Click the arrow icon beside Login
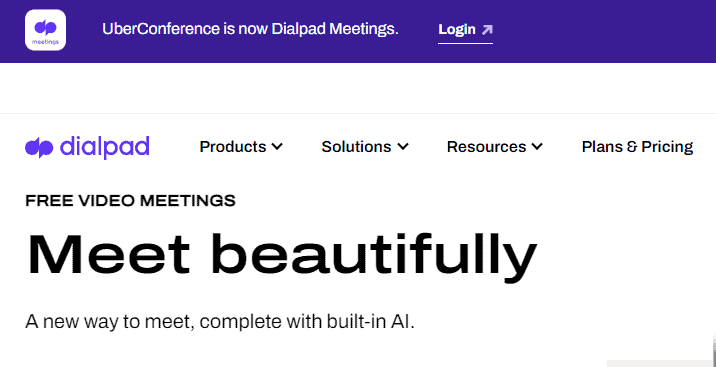The width and height of the screenshot is (716, 367). pyautogui.click(x=487, y=30)
